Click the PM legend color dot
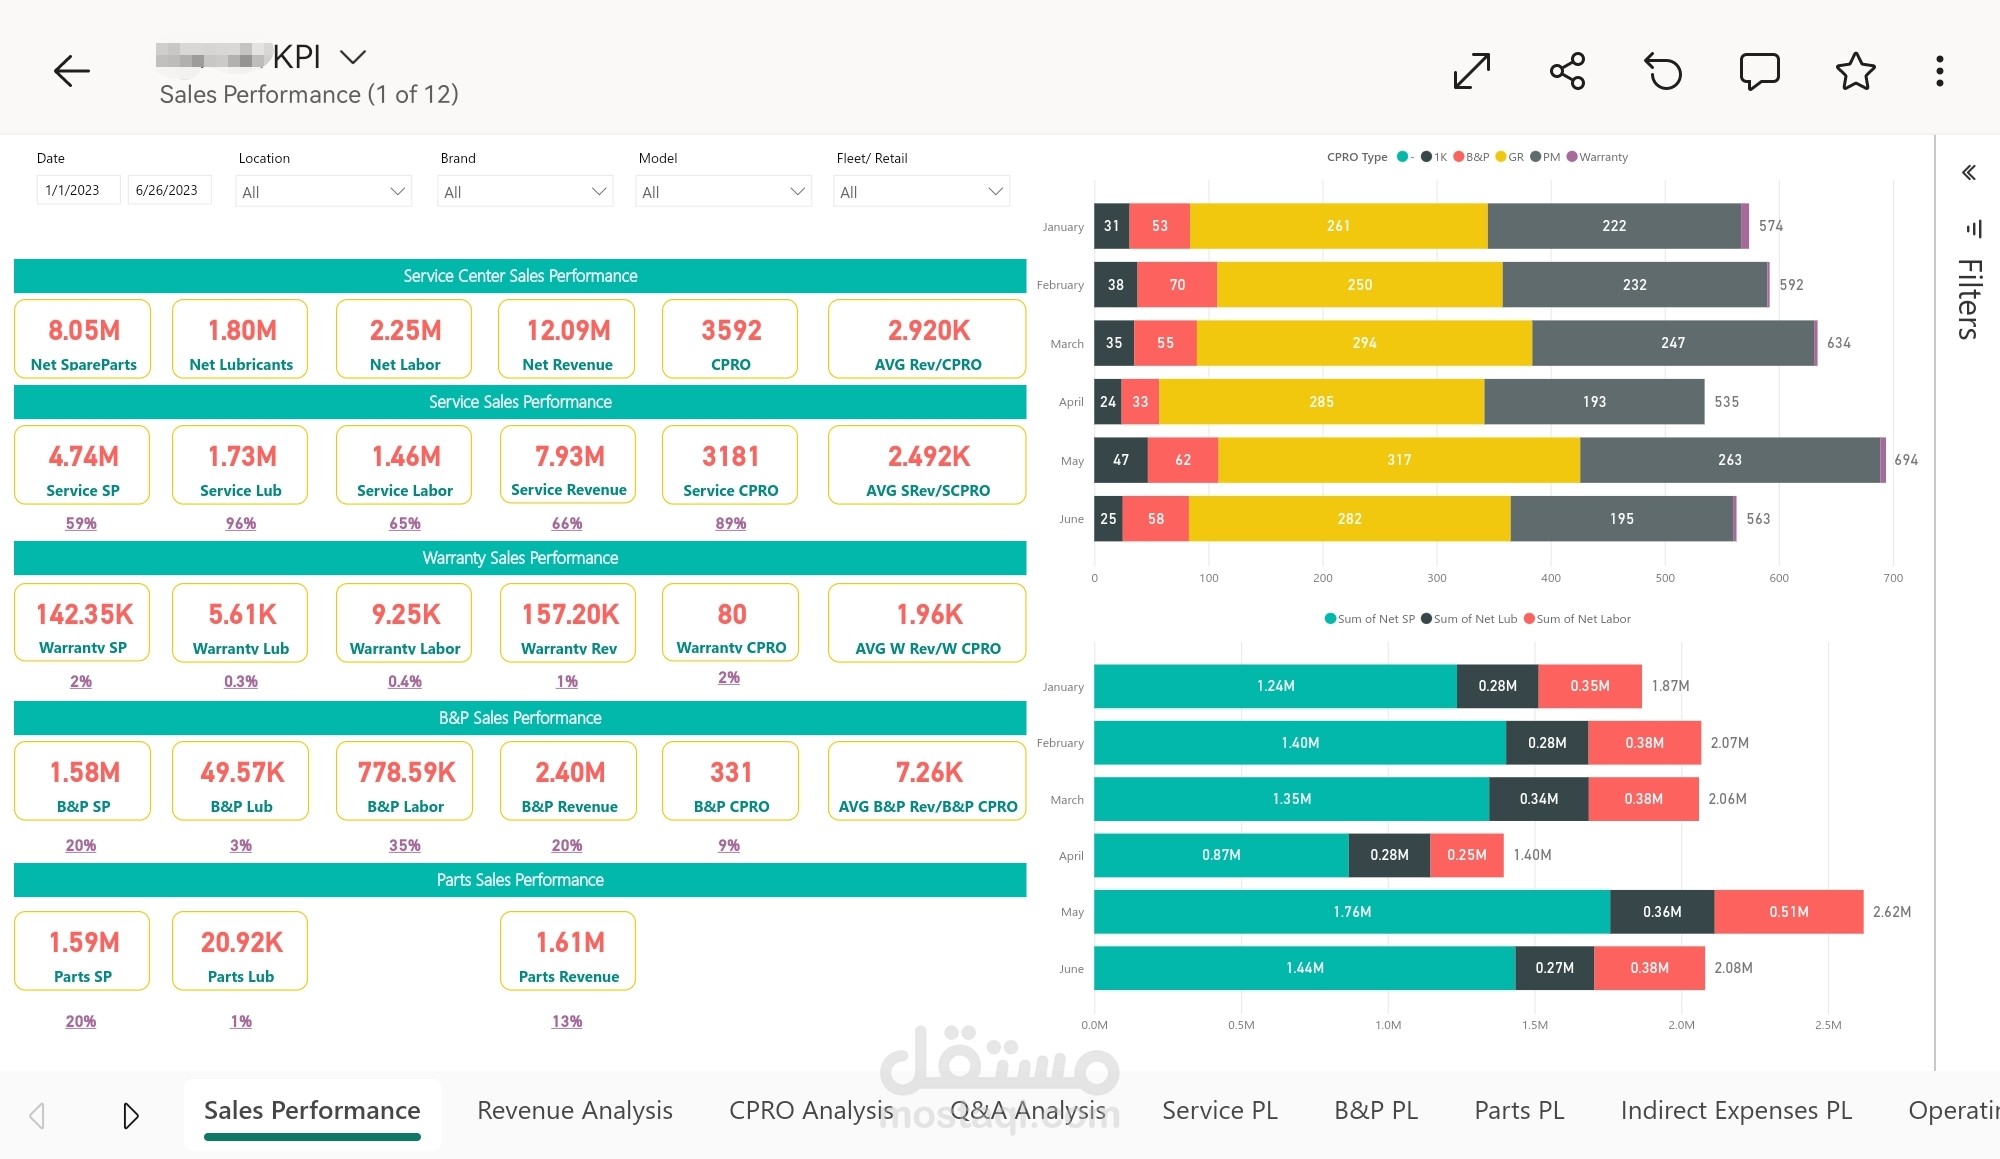The height and width of the screenshot is (1159, 2000). (x=1536, y=157)
